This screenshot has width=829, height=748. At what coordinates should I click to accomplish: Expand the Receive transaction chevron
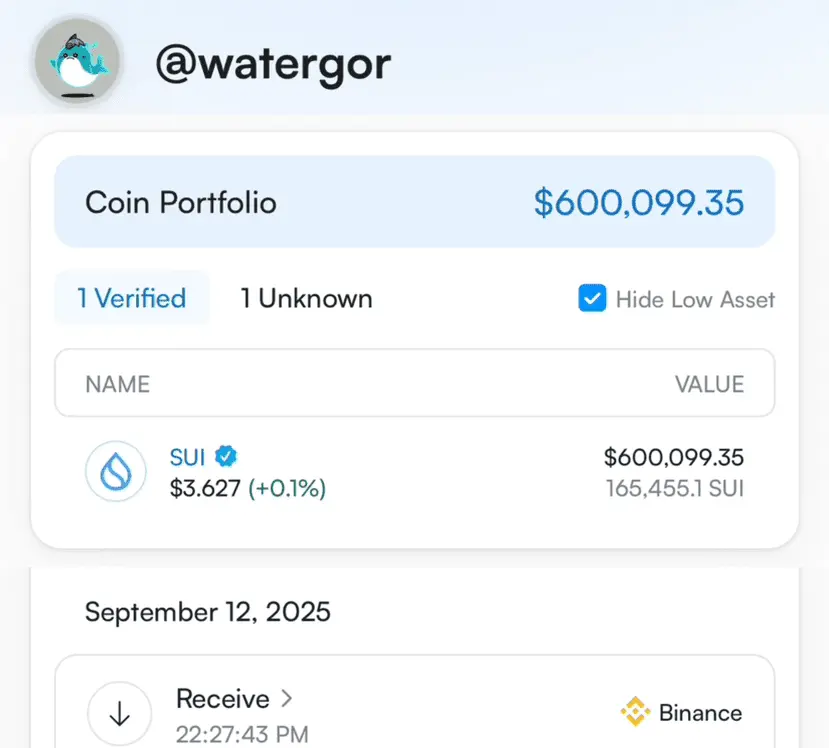click(287, 698)
